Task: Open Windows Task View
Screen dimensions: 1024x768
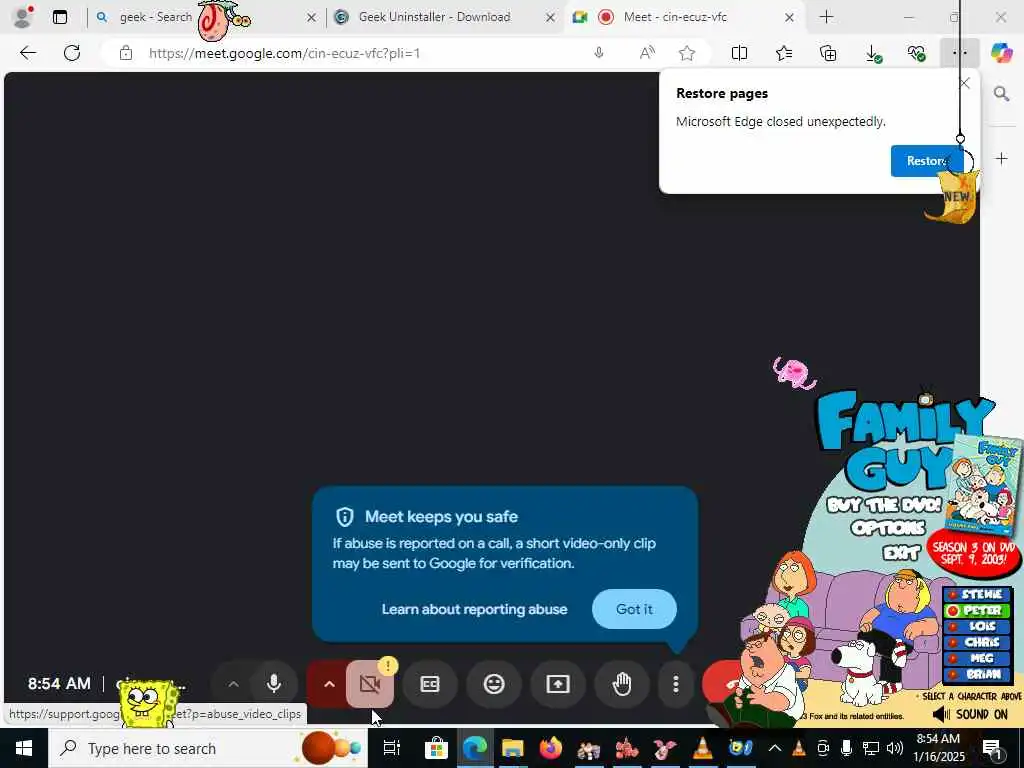Action: click(391, 748)
